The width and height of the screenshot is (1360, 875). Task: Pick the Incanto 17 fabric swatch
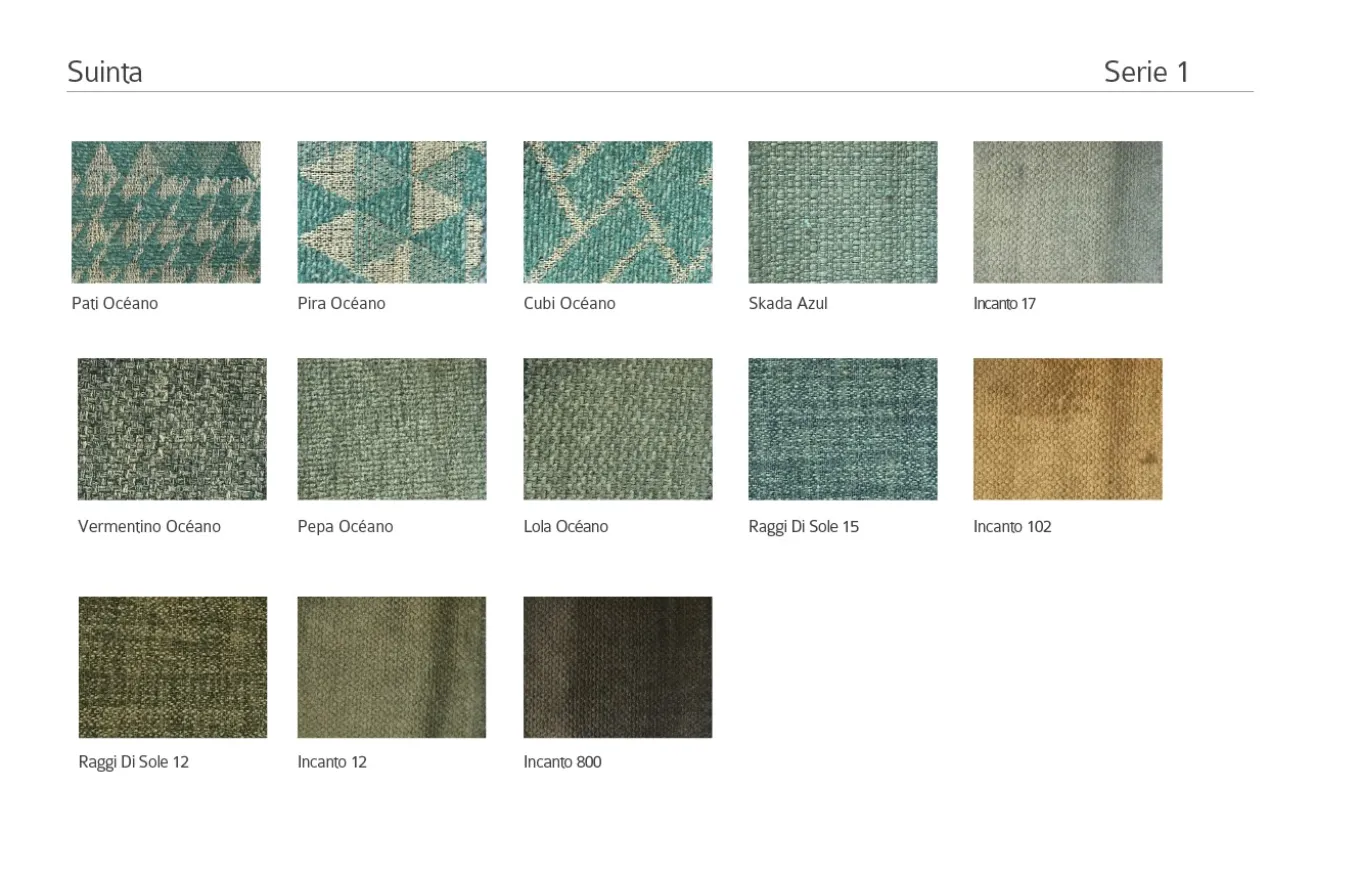tap(1068, 212)
